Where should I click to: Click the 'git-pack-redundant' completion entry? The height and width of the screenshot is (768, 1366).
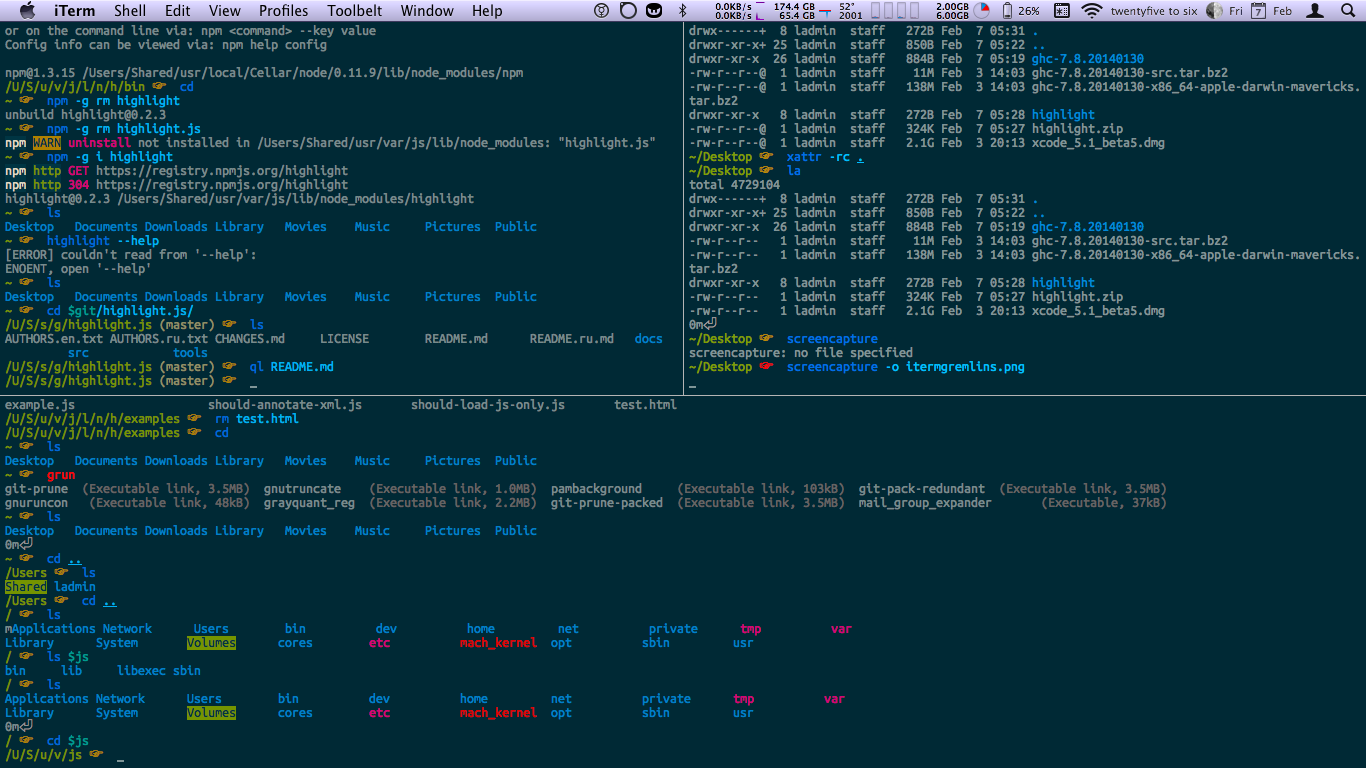tap(922, 489)
